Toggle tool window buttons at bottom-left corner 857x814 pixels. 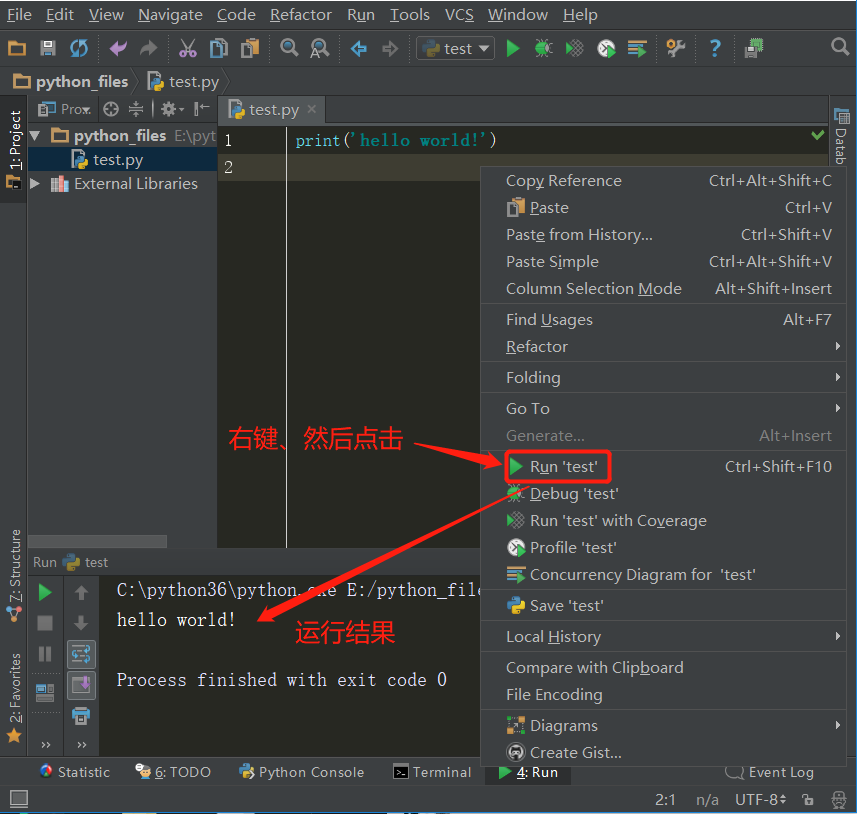(18, 799)
